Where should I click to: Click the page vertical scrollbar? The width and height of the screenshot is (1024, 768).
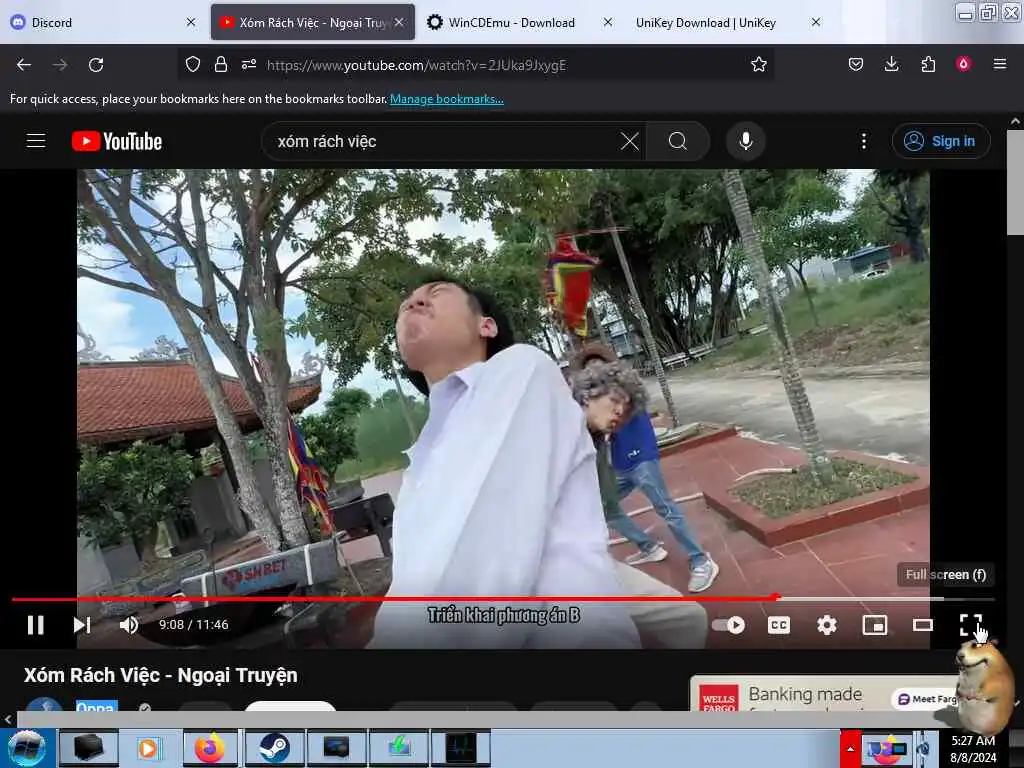(x=1015, y=182)
